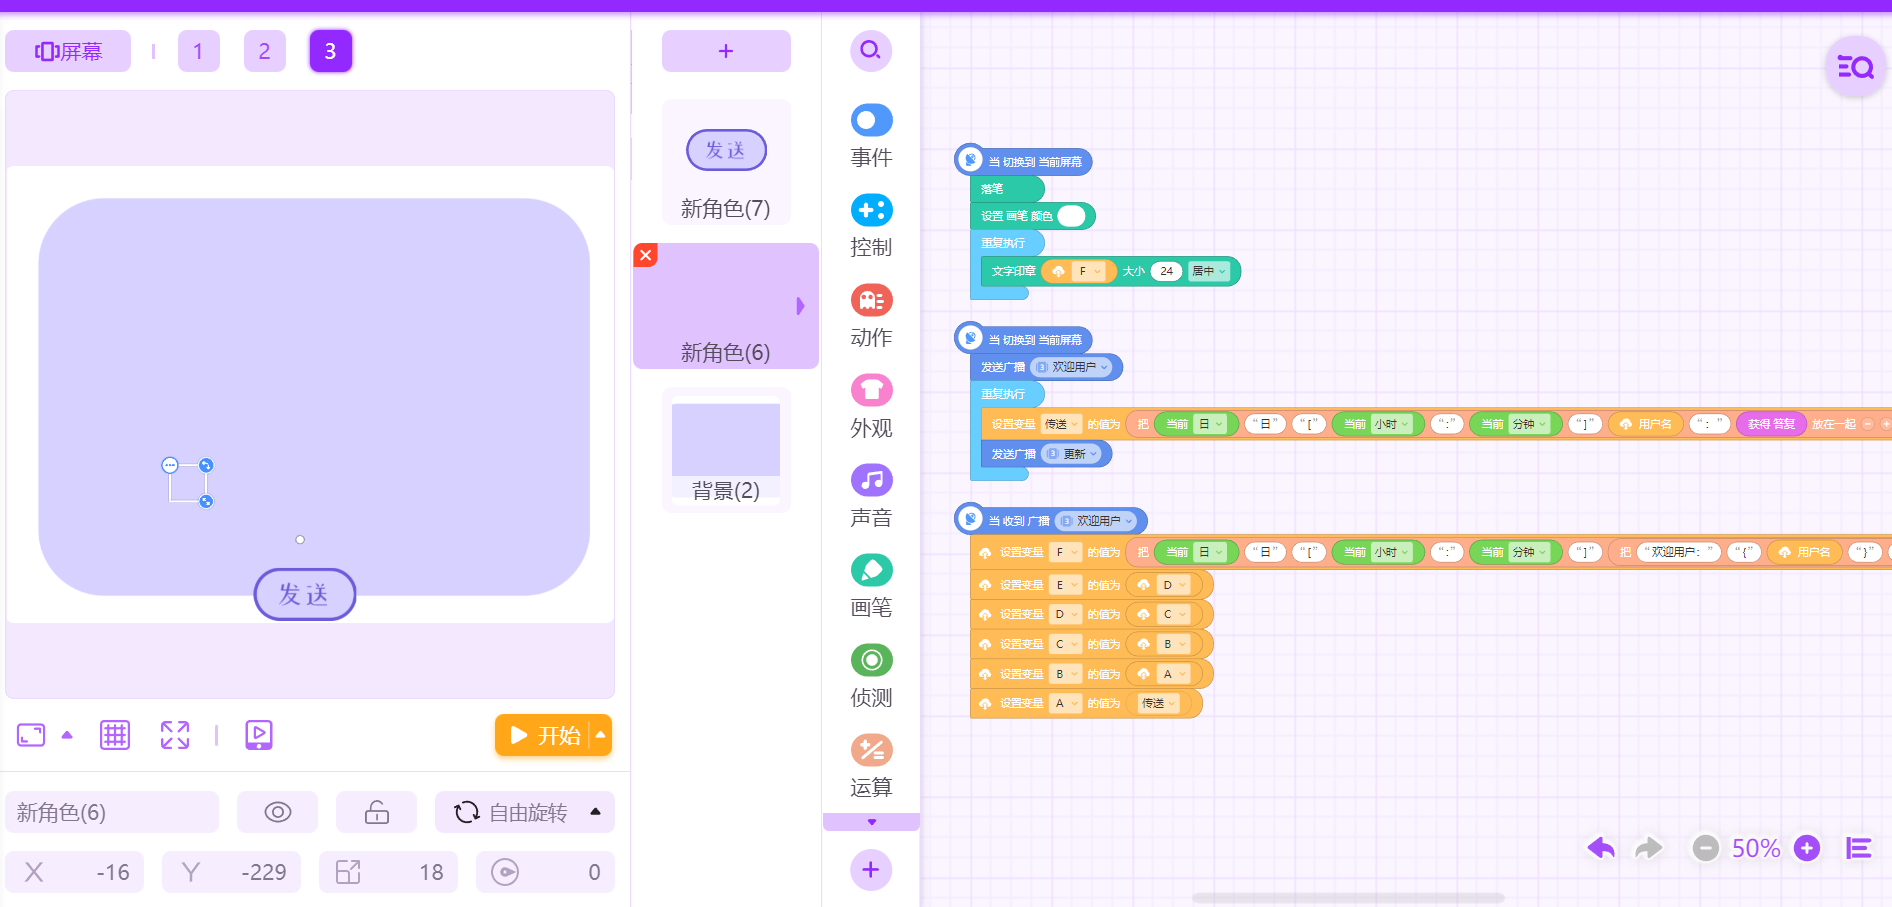This screenshot has width=1892, height=907.
Task: Expand the 自由旋转 rotation mode dropdown
Action: pos(596,812)
